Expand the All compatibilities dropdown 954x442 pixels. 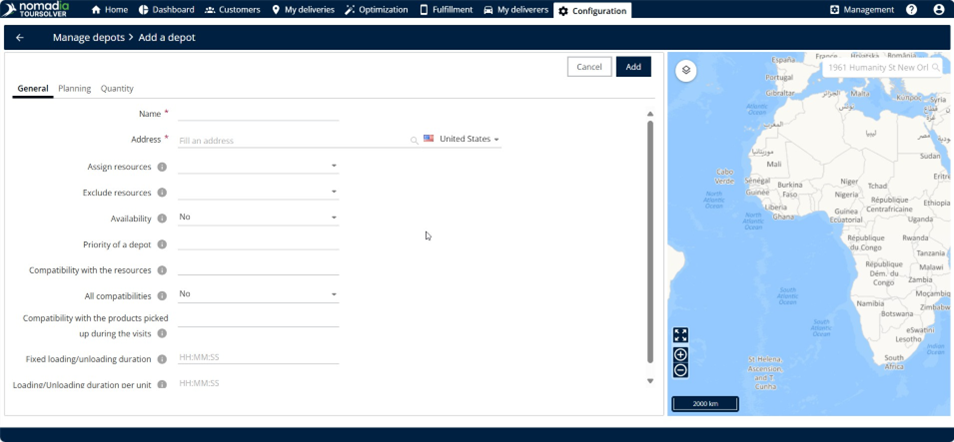[333, 295]
